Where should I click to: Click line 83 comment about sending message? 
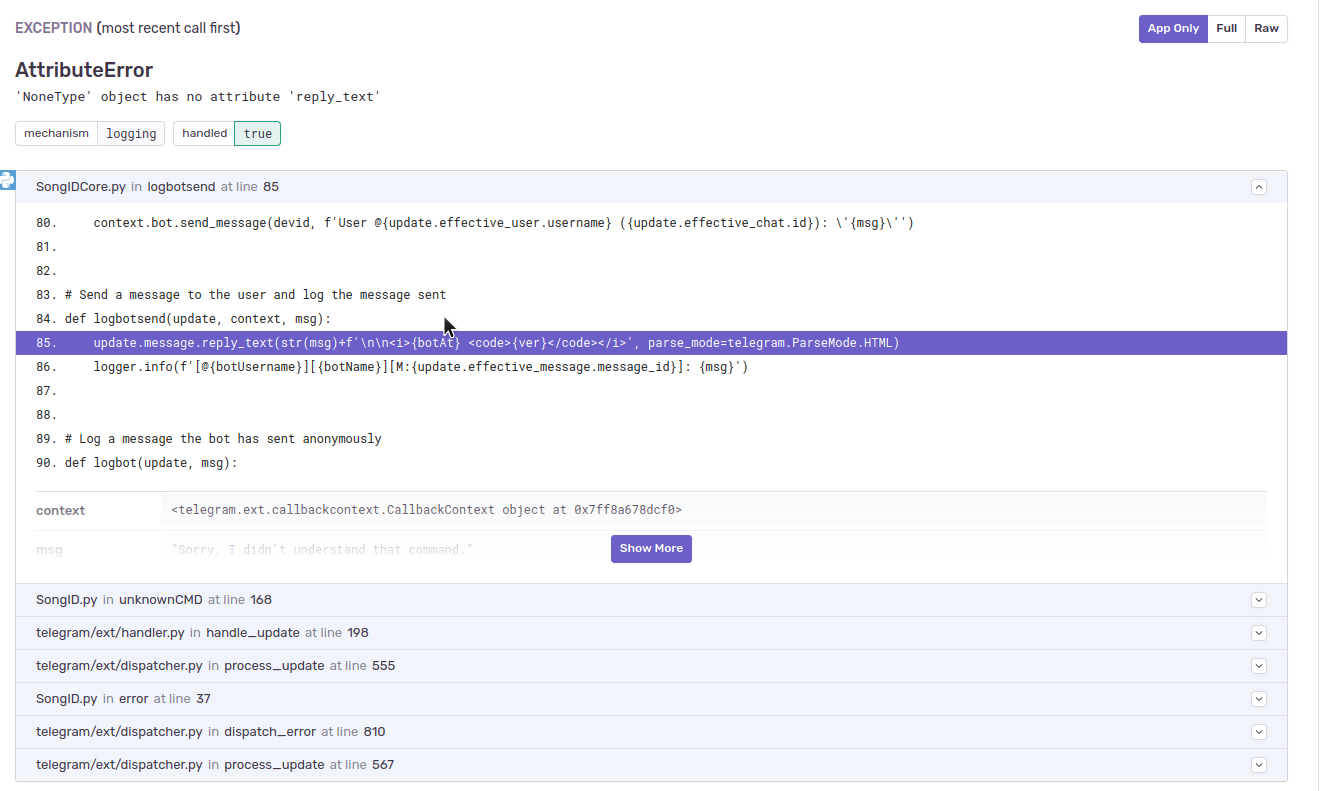[255, 295]
